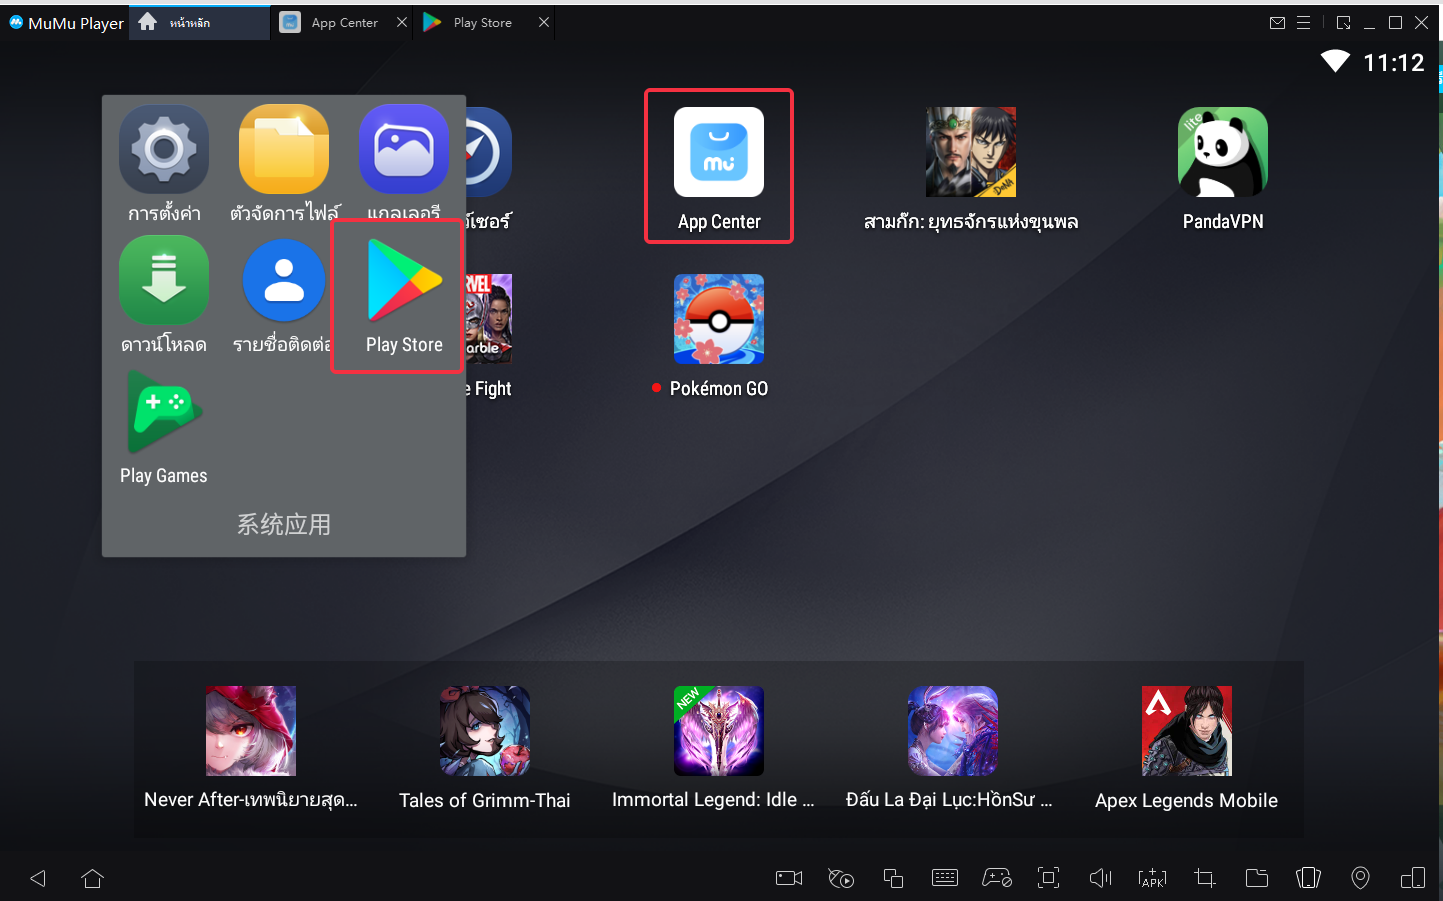Screen dimensions: 1443x901
Task: Click the shake device icon
Action: tap(1308, 878)
